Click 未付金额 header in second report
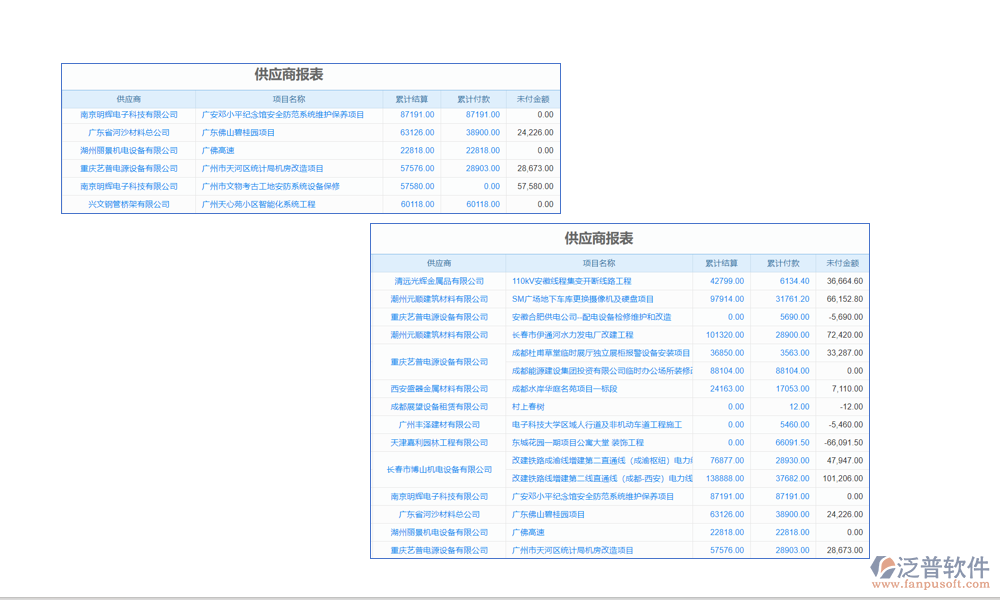 point(840,263)
